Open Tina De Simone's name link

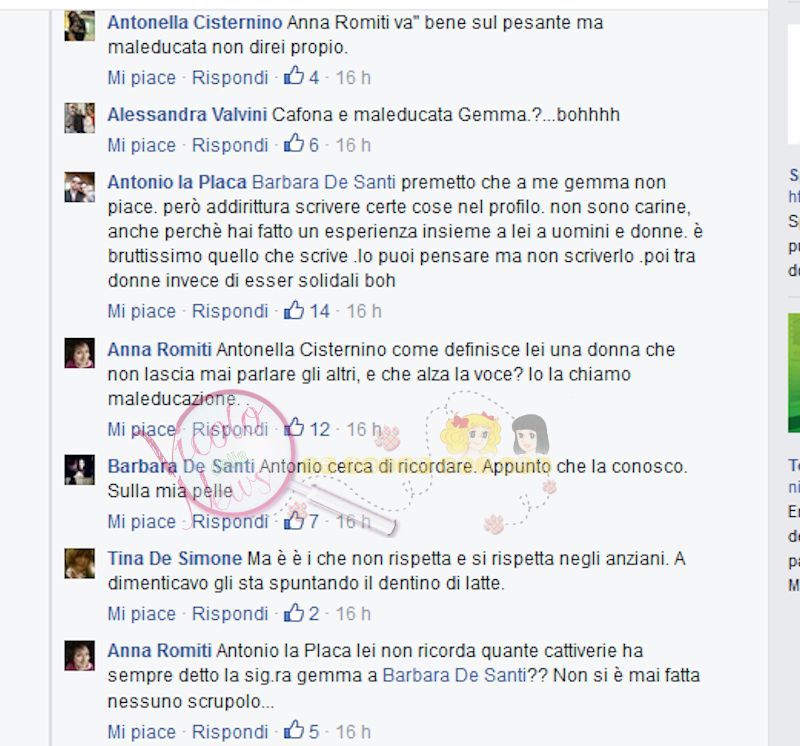pos(174,559)
